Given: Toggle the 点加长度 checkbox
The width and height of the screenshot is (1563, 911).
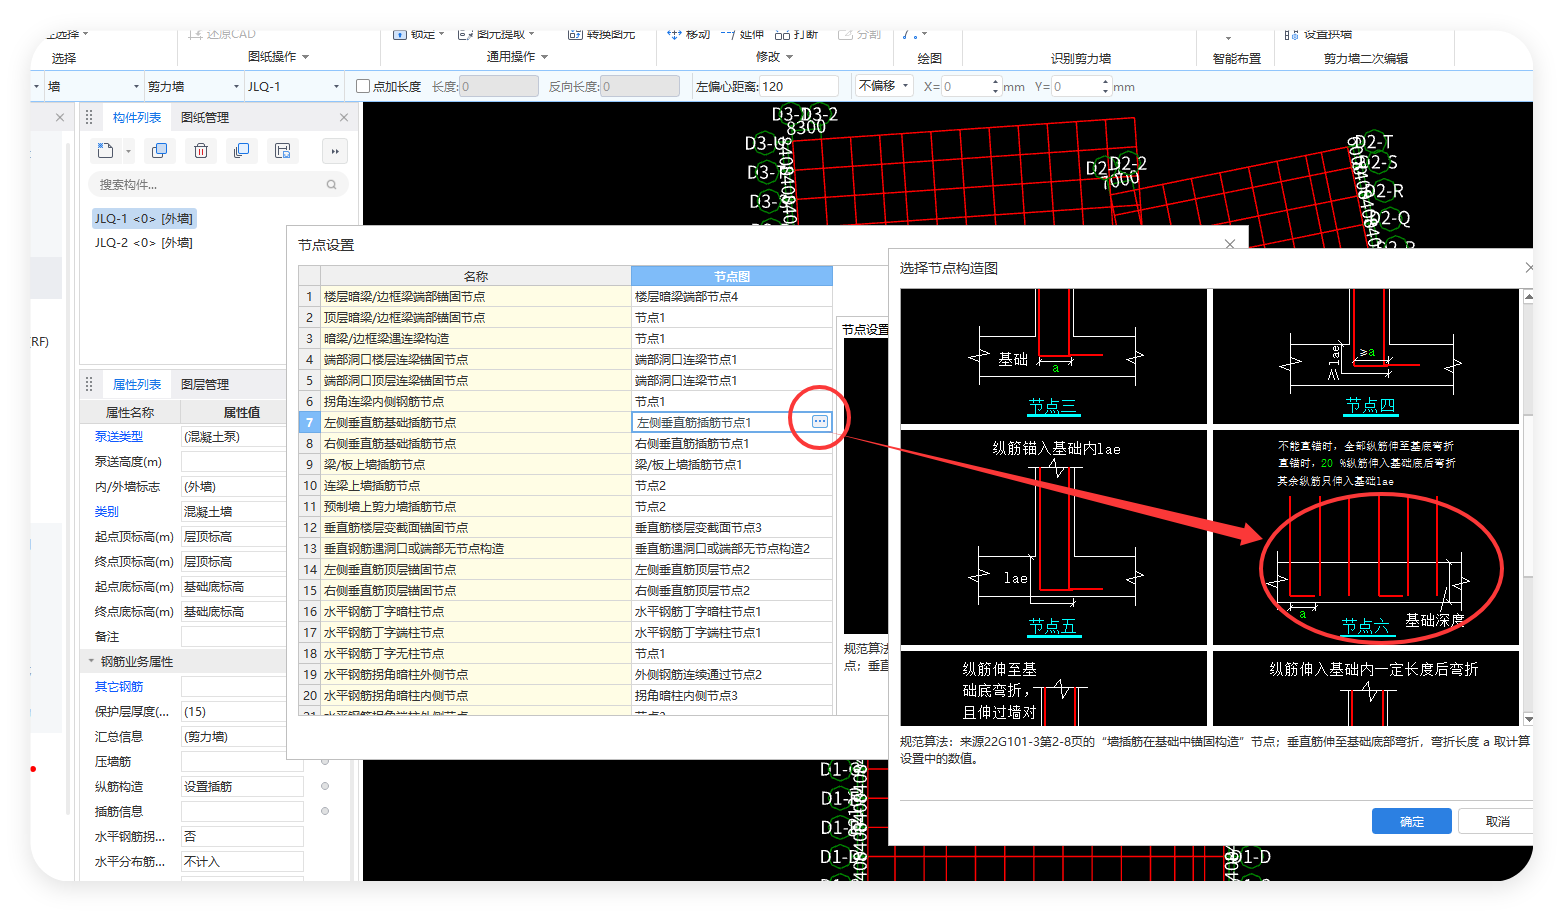Looking at the screenshot, I should 363,87.
